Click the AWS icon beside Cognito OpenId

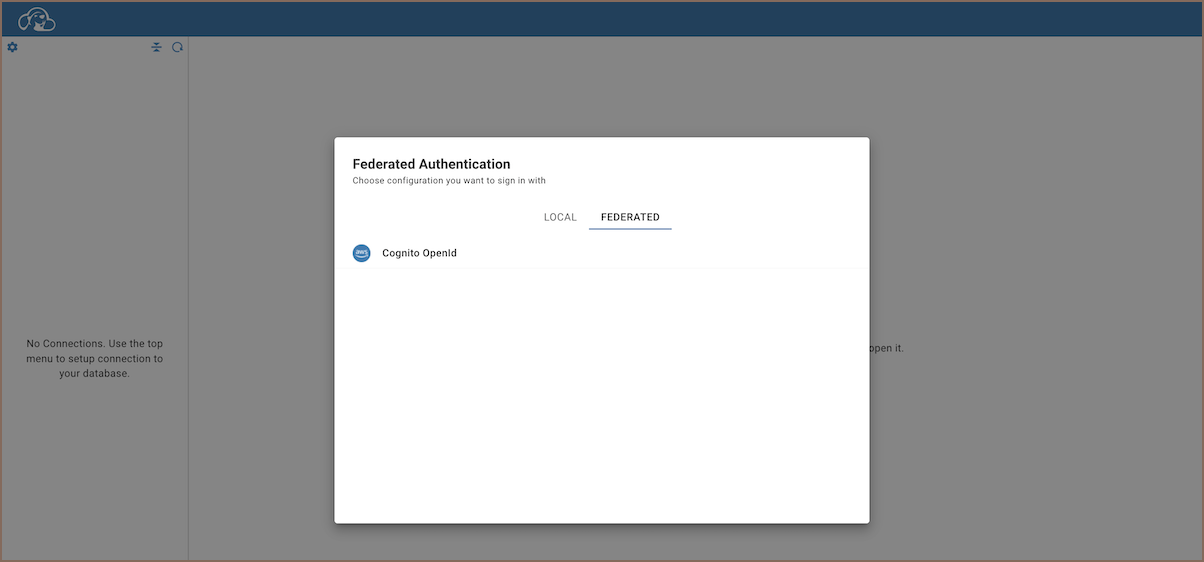361,253
